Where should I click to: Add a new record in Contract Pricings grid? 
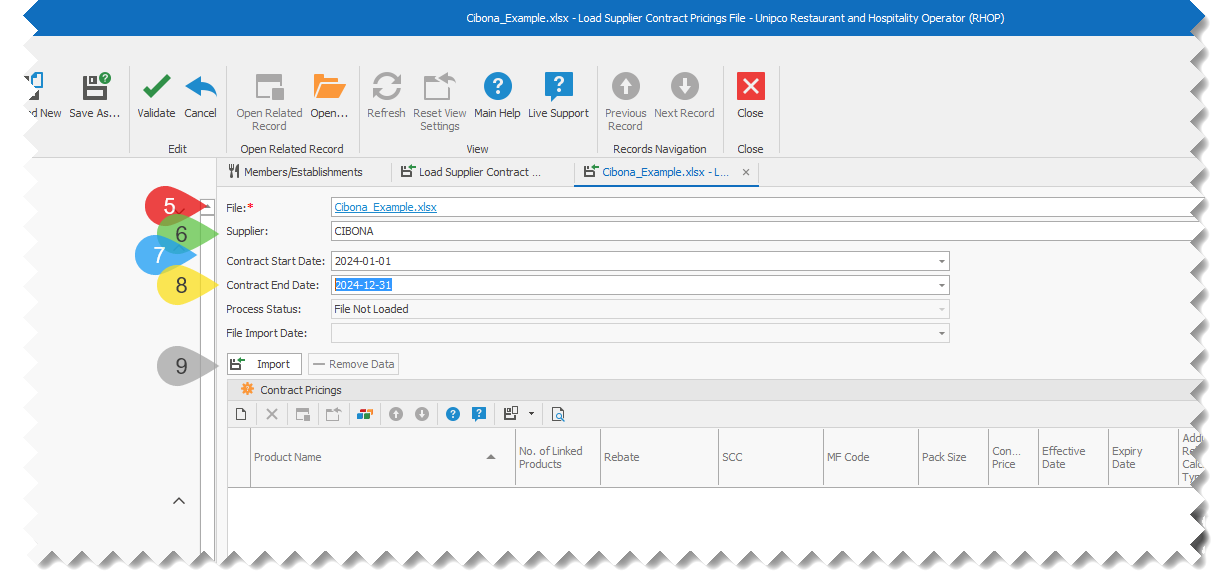(x=240, y=413)
